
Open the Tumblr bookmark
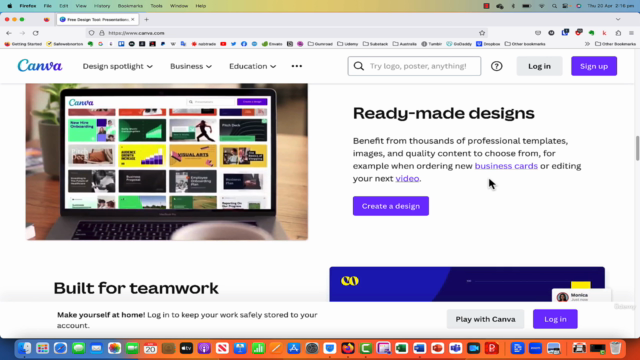(x=432, y=44)
